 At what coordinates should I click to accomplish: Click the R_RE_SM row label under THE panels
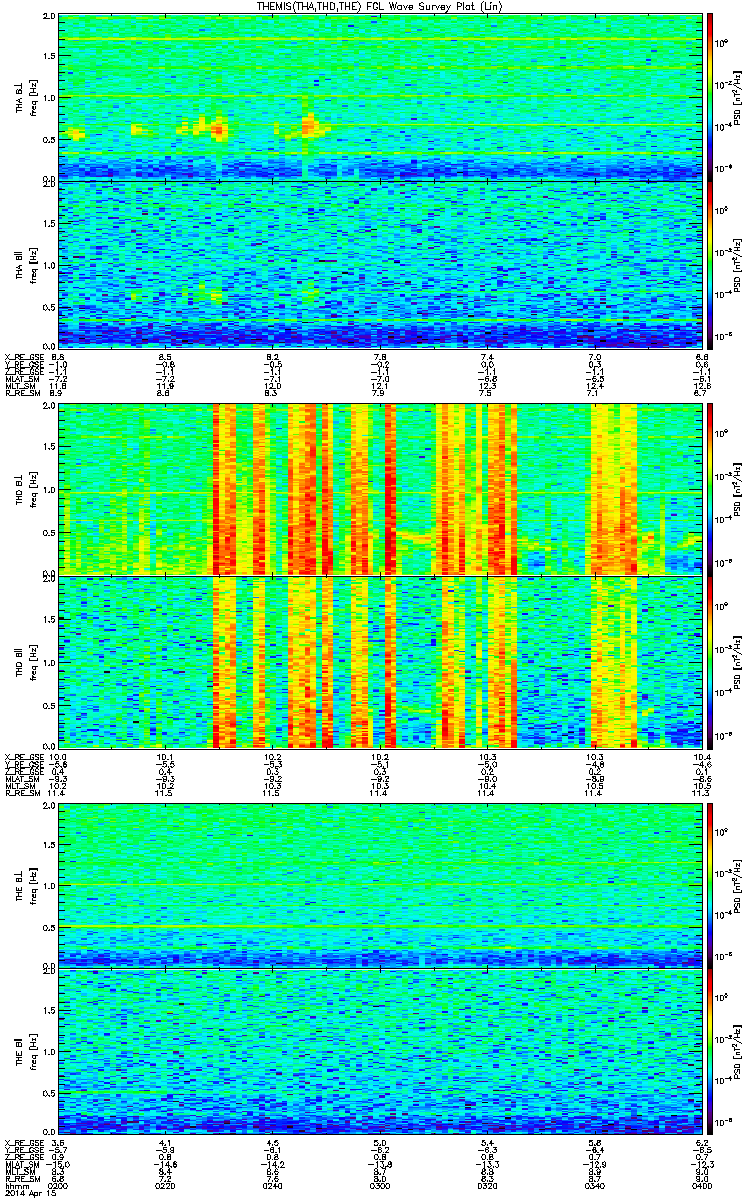pyautogui.click(x=21, y=1178)
